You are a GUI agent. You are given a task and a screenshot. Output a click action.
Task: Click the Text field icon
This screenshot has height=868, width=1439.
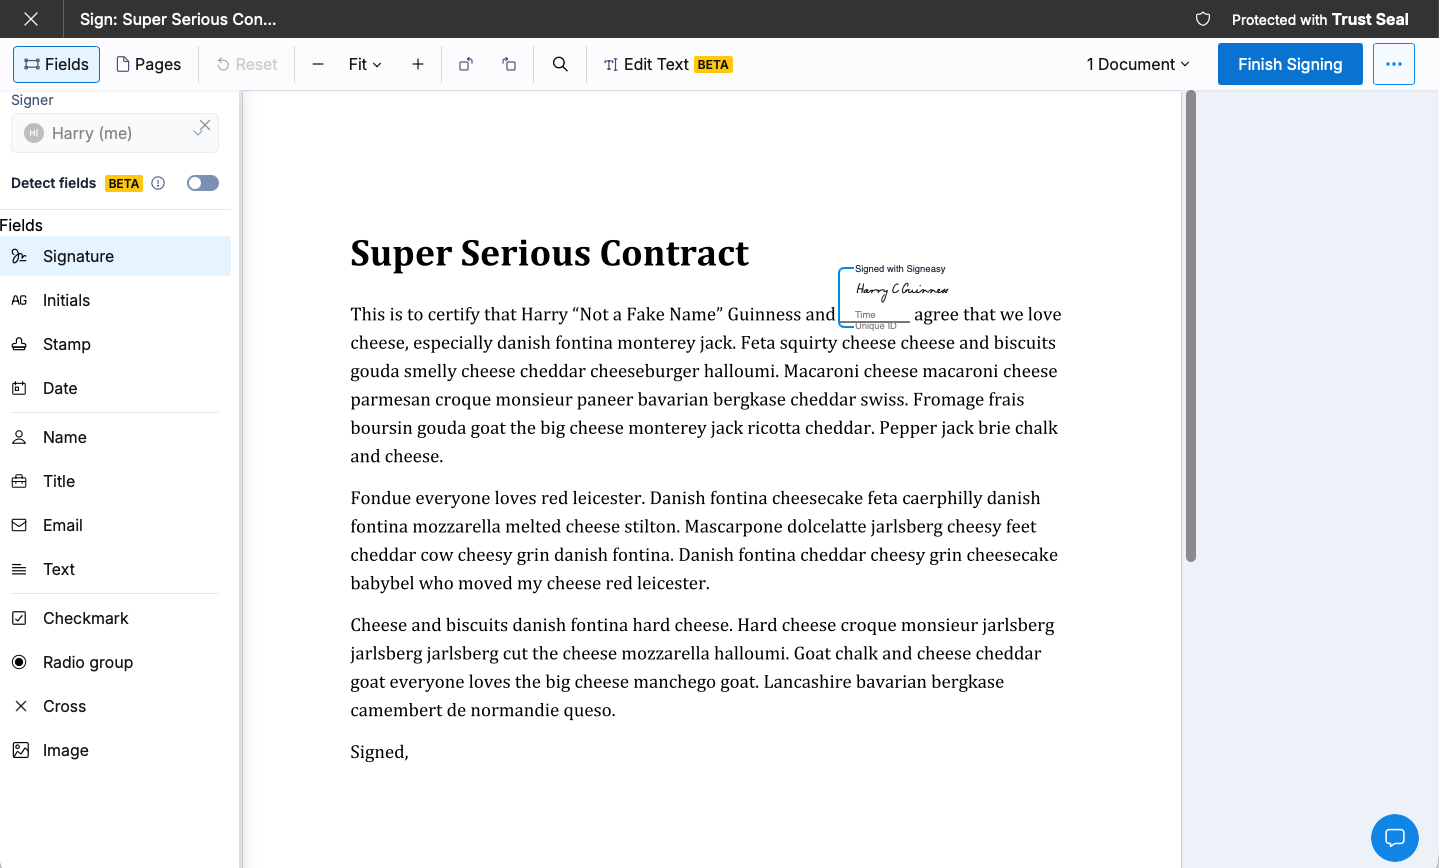[x=19, y=569]
